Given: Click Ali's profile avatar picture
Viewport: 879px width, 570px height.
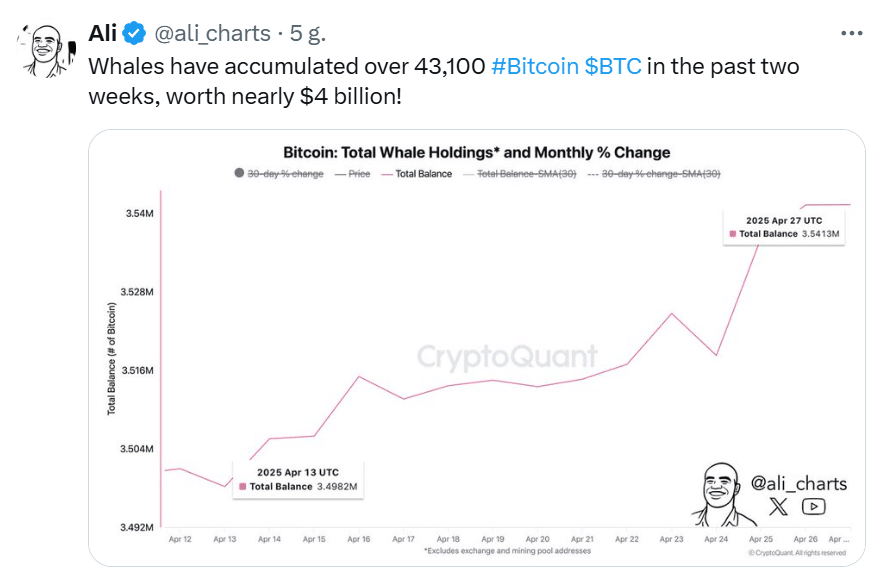Looking at the screenshot, I should coord(45,52).
